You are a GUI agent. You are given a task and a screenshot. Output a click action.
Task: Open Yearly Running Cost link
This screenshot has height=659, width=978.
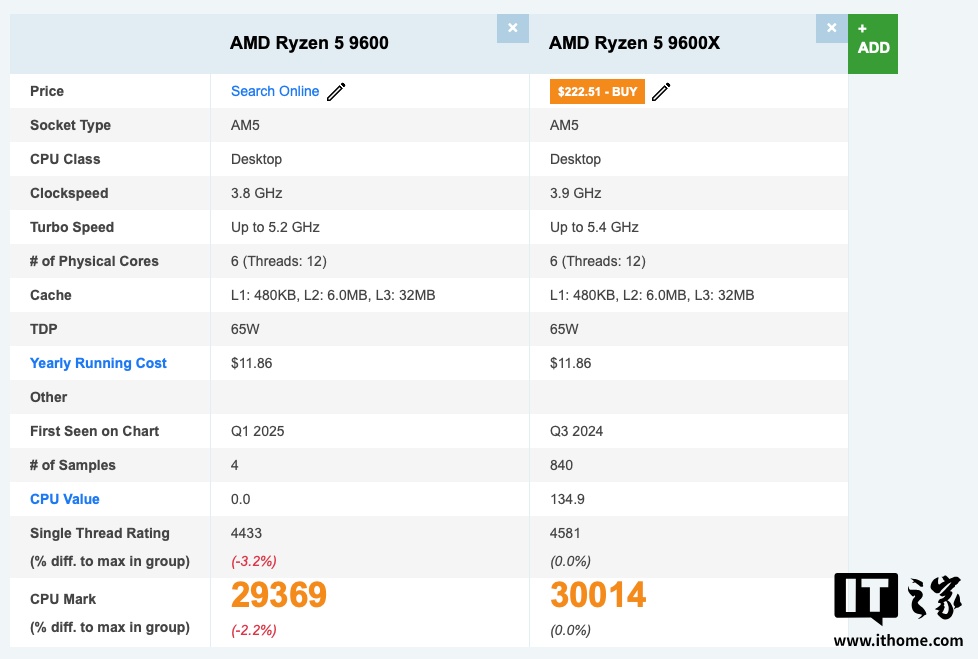(98, 363)
